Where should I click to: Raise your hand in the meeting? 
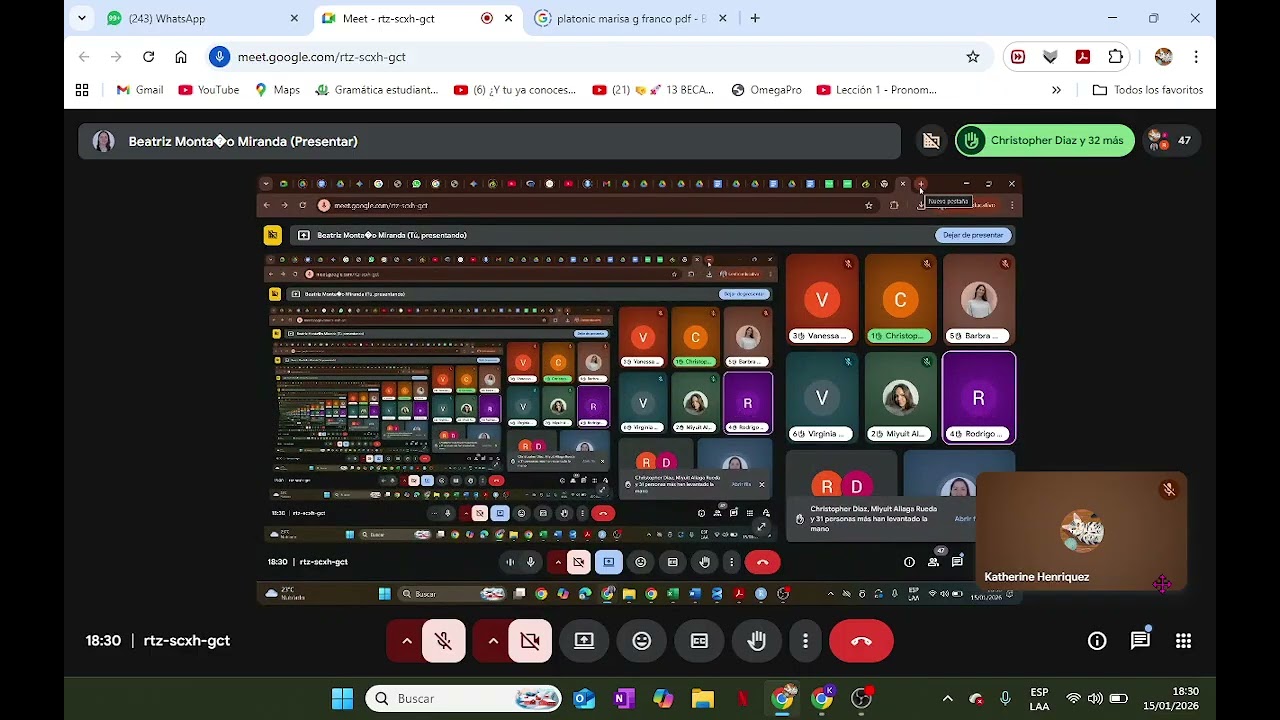[x=757, y=641]
